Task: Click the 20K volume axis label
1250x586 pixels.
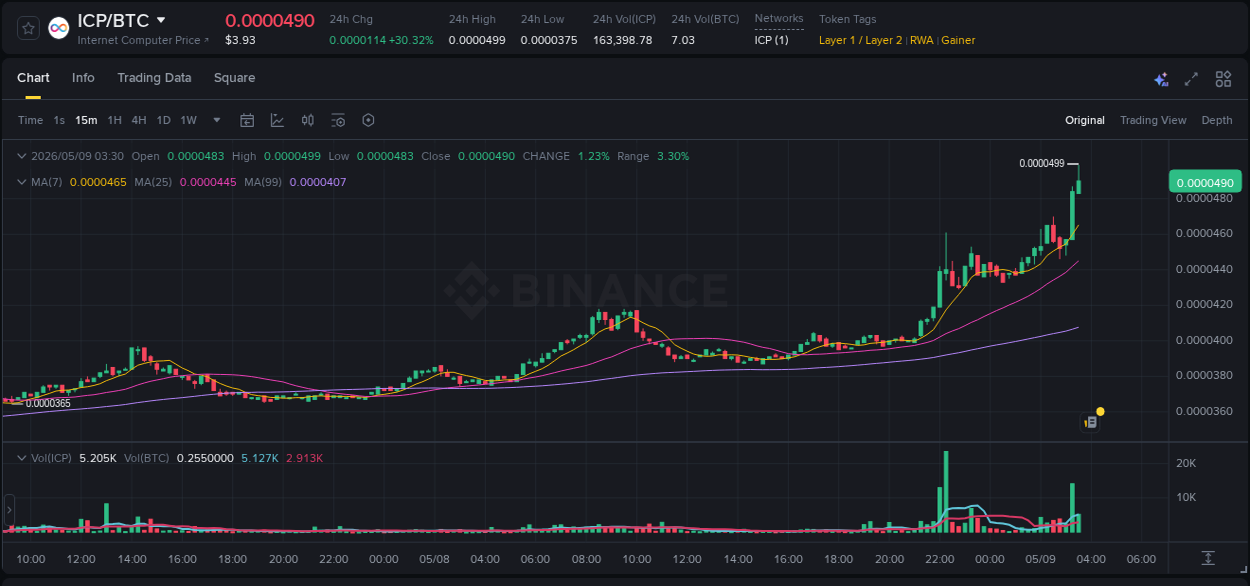Action: [1186, 463]
